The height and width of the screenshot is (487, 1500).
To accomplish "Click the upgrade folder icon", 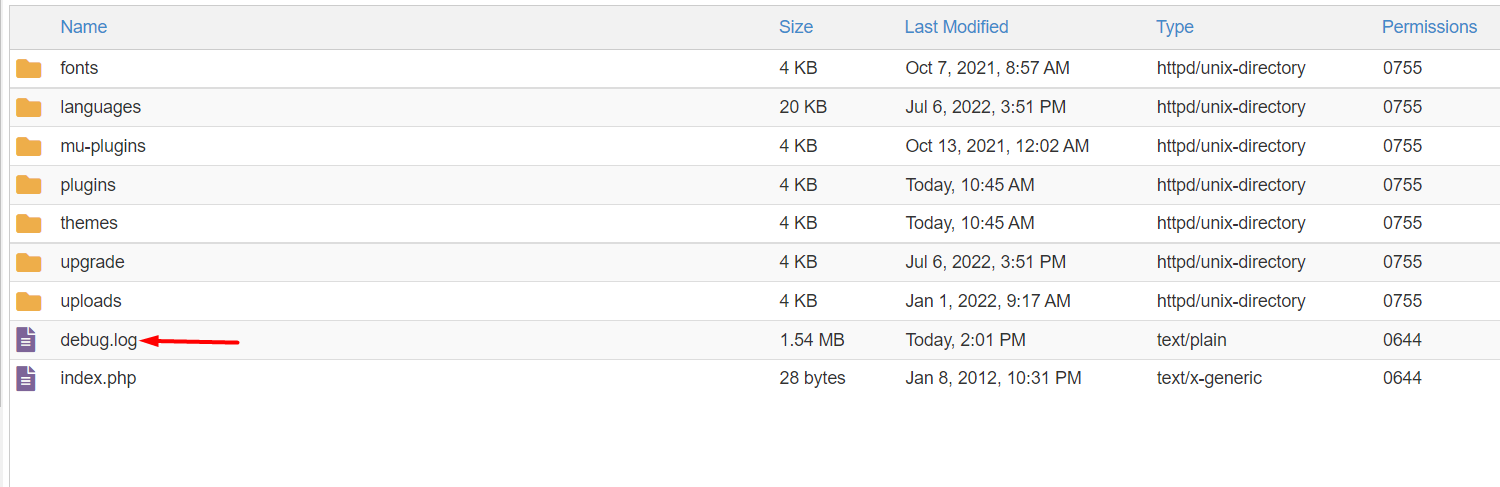I will (x=28, y=262).
